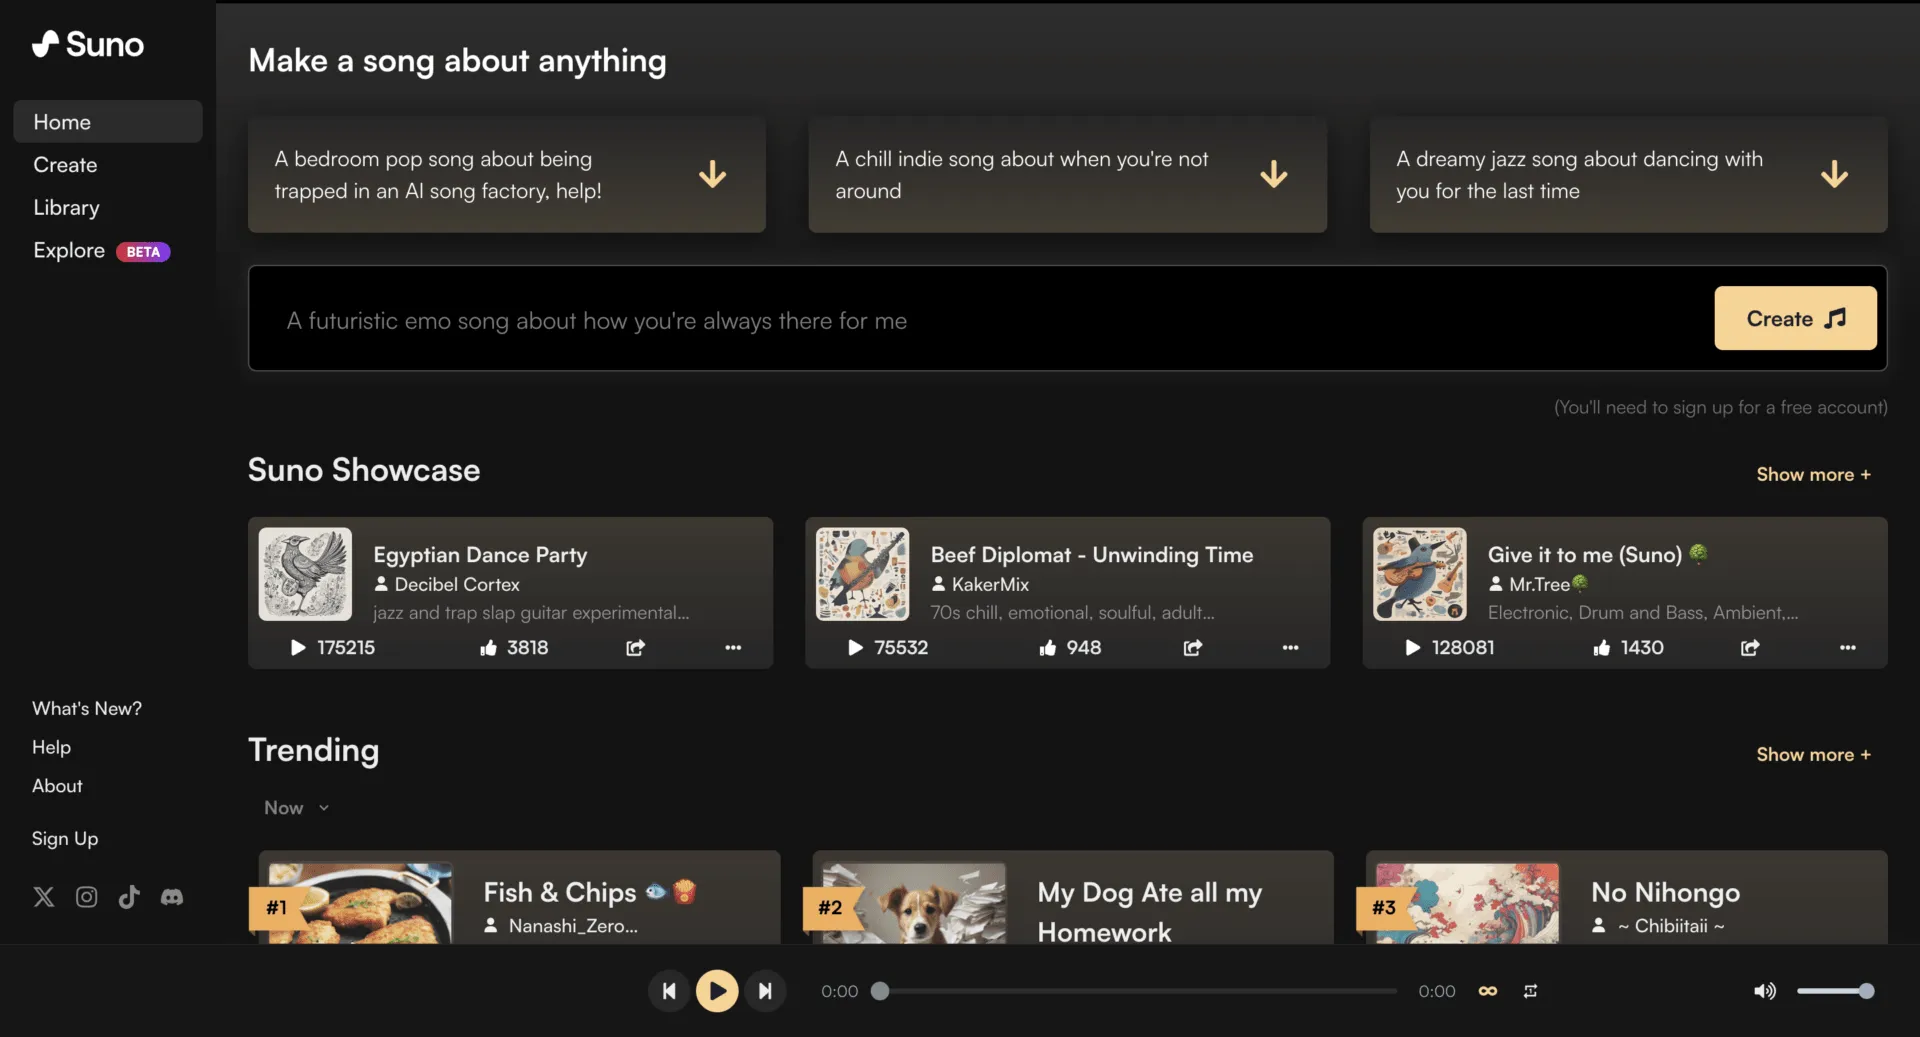Show more Trending songs
This screenshot has height=1037, width=1920.
1813,754
